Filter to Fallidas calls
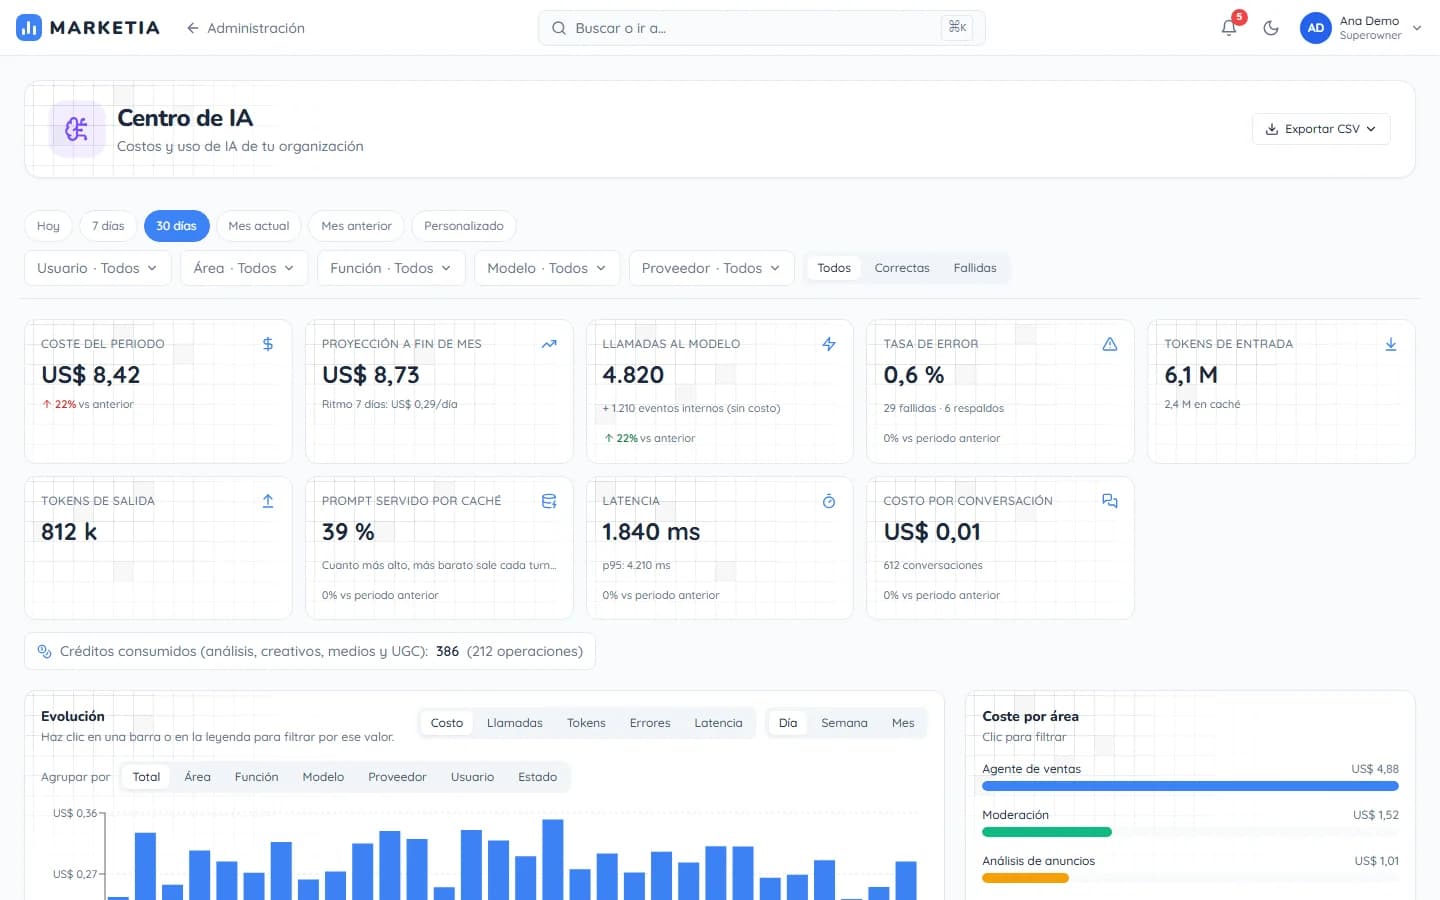This screenshot has width=1440, height=900. pyautogui.click(x=975, y=268)
